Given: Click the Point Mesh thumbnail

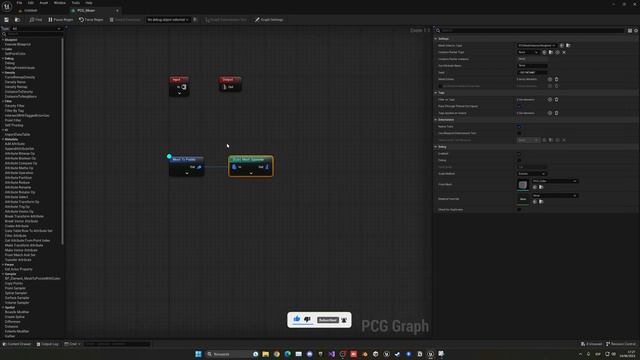Looking at the screenshot, I should pos(523,185).
